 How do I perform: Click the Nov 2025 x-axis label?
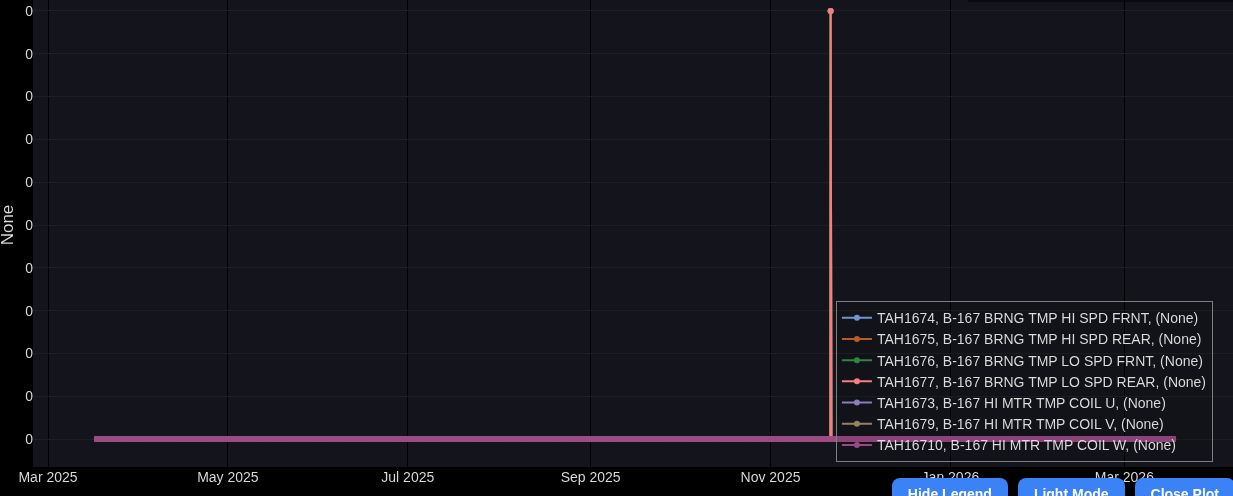[x=770, y=477]
